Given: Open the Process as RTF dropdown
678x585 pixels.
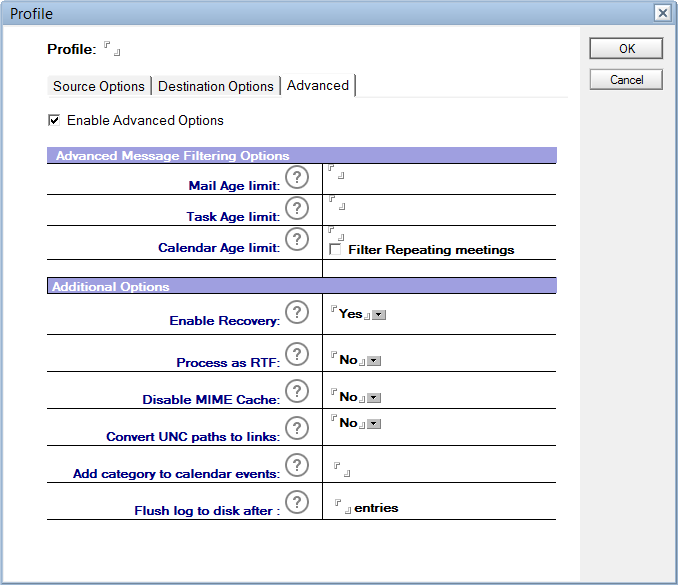Looking at the screenshot, I should point(375,360).
